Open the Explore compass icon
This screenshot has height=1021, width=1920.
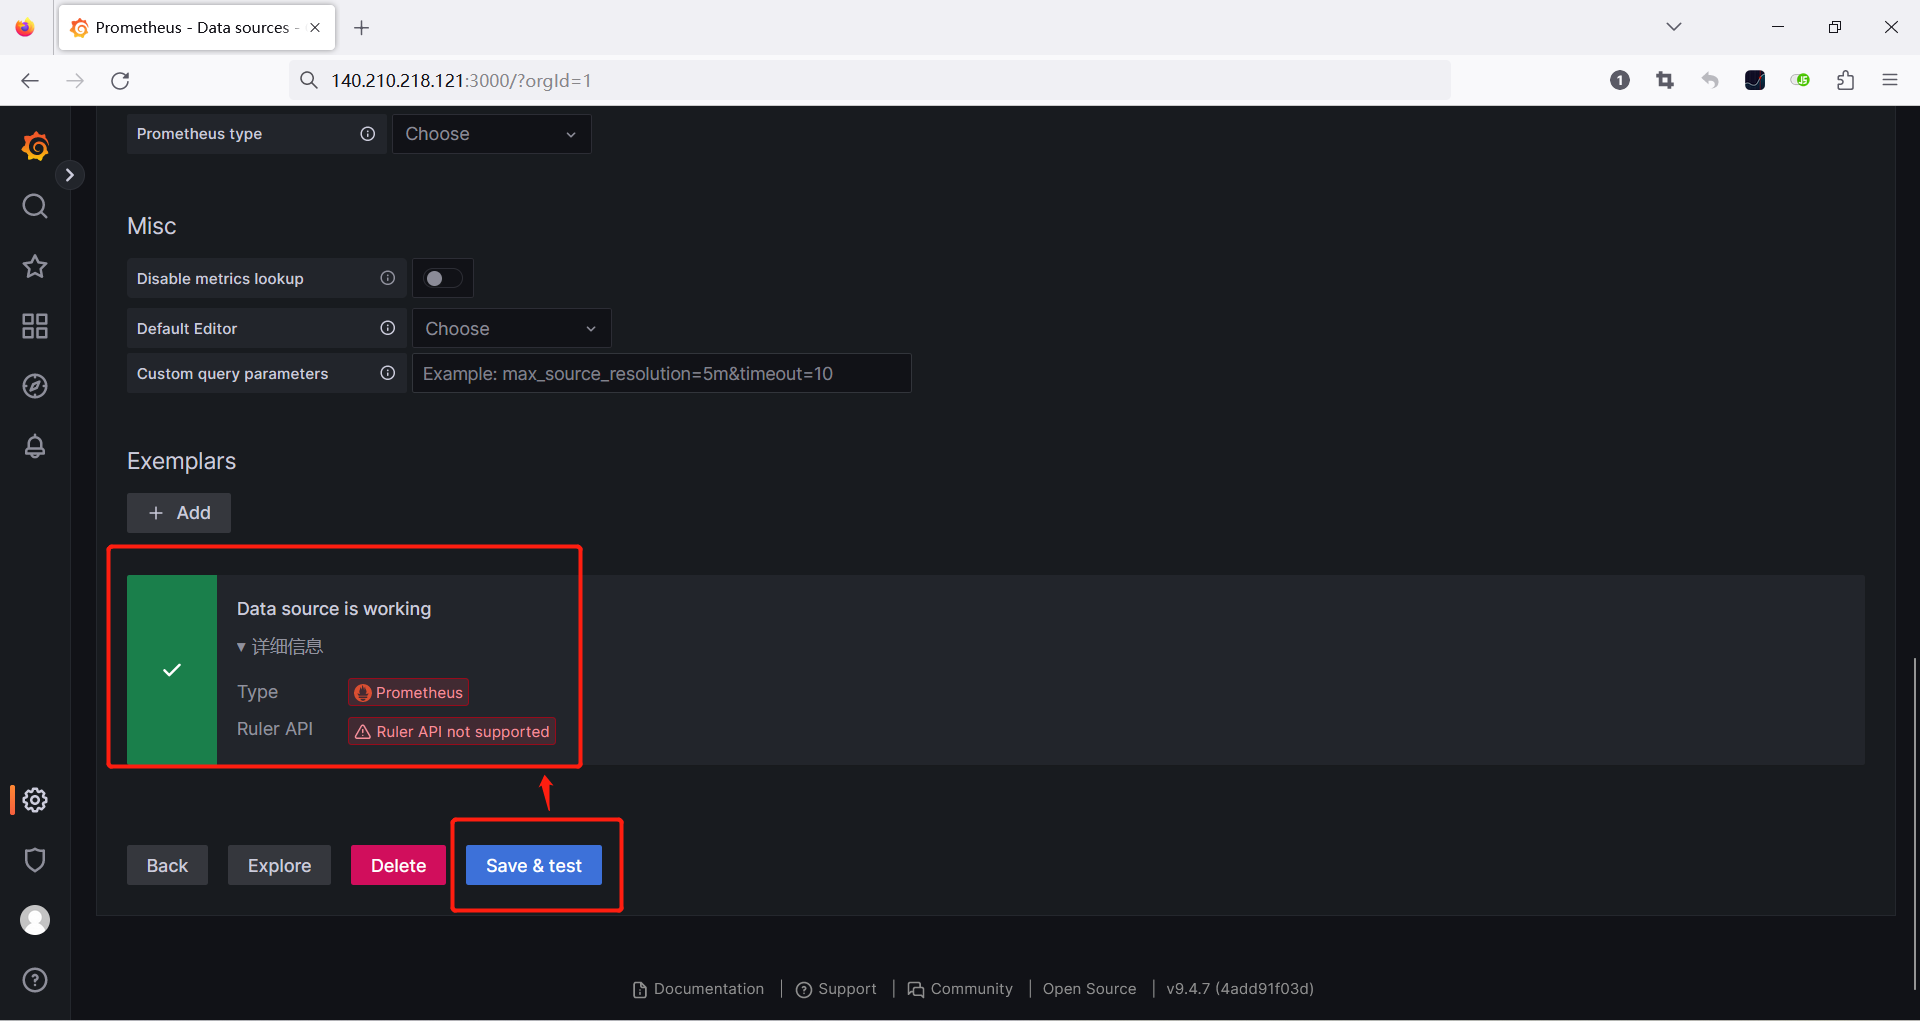pyautogui.click(x=35, y=386)
